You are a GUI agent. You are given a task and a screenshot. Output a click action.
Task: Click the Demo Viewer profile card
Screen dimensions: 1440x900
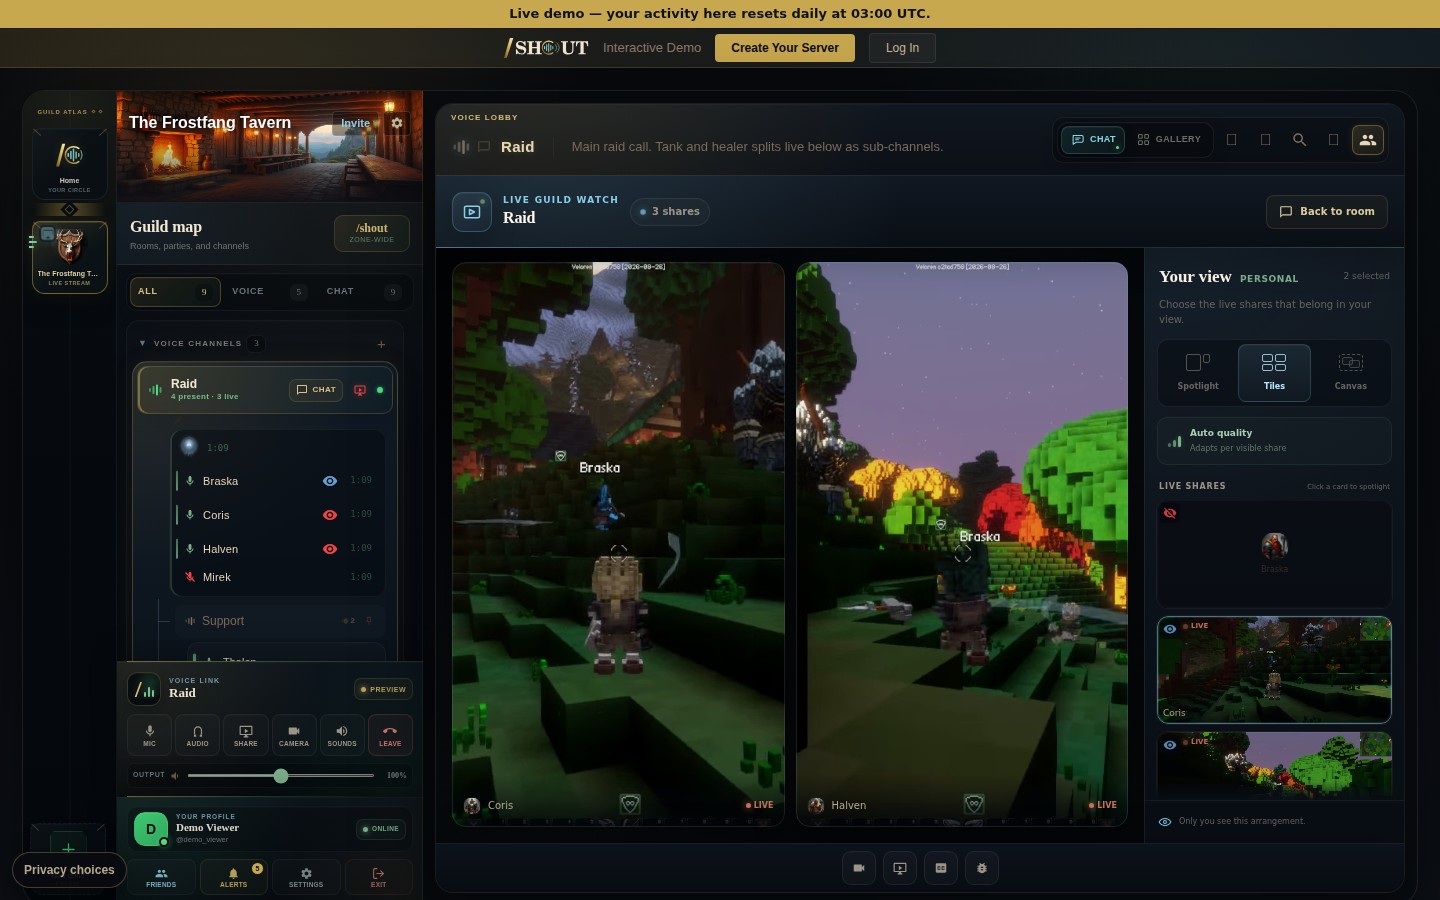(x=270, y=829)
